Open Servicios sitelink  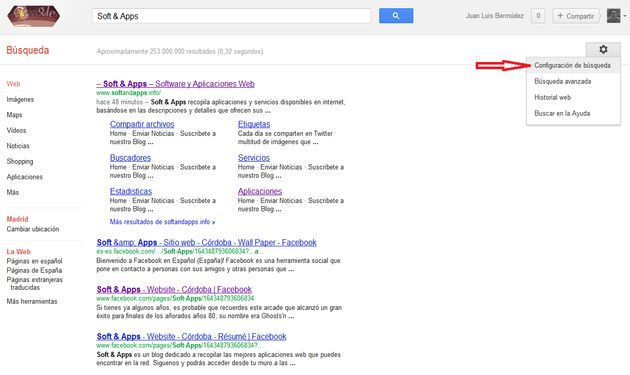point(254,158)
